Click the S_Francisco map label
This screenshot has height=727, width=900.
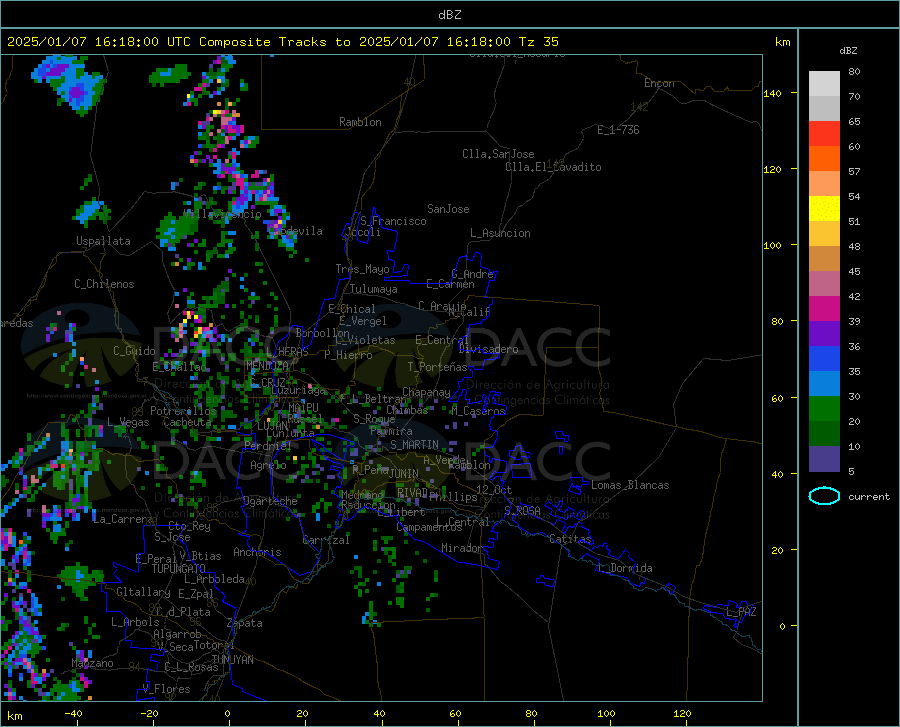tap(393, 221)
